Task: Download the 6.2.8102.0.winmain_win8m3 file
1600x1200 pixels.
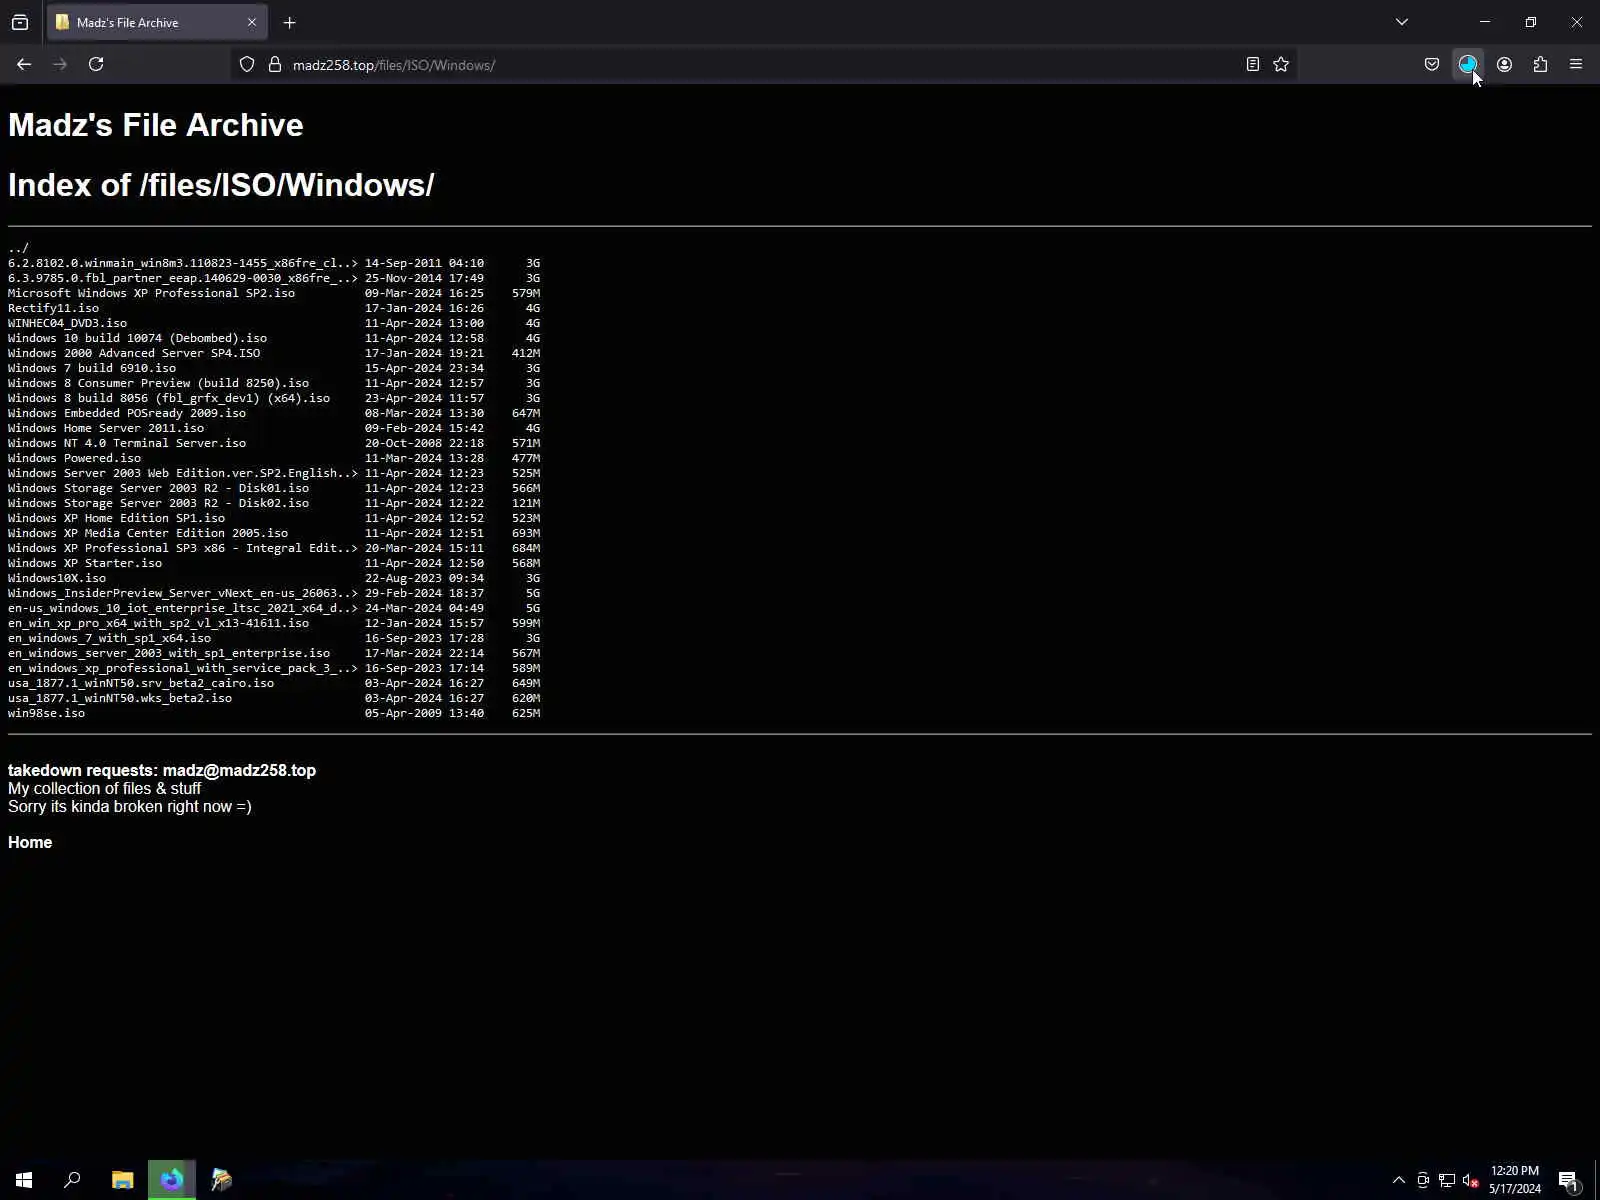Action: pyautogui.click(x=183, y=263)
